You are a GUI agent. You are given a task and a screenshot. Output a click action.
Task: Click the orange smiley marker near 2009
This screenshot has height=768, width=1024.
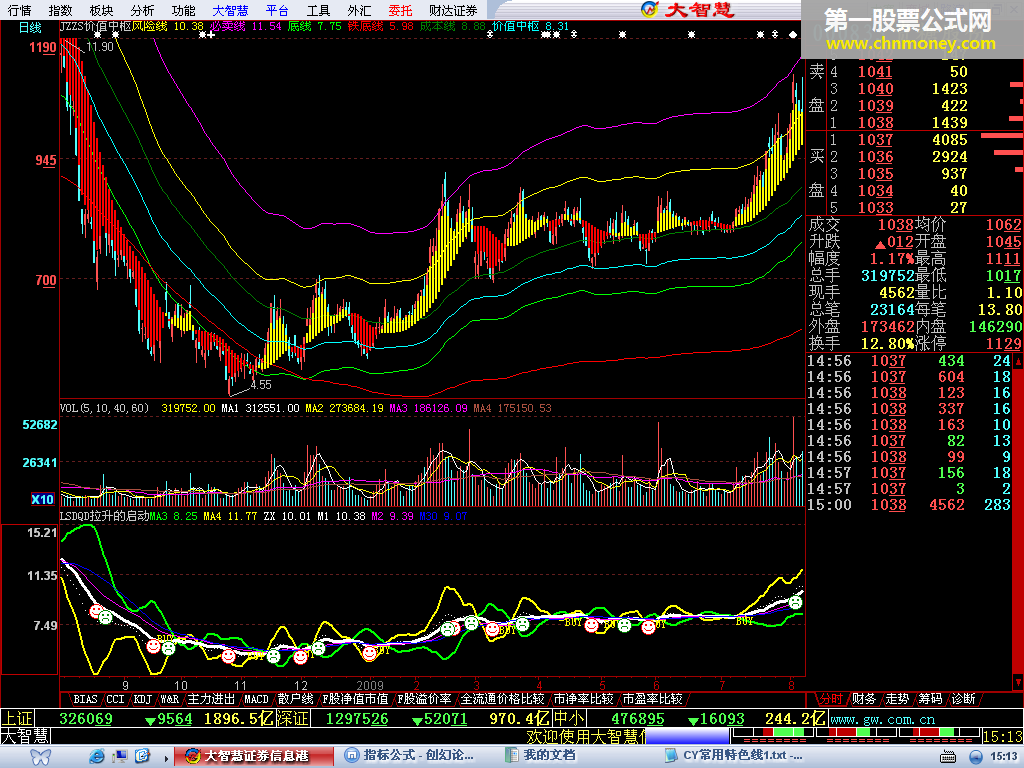click(370, 652)
